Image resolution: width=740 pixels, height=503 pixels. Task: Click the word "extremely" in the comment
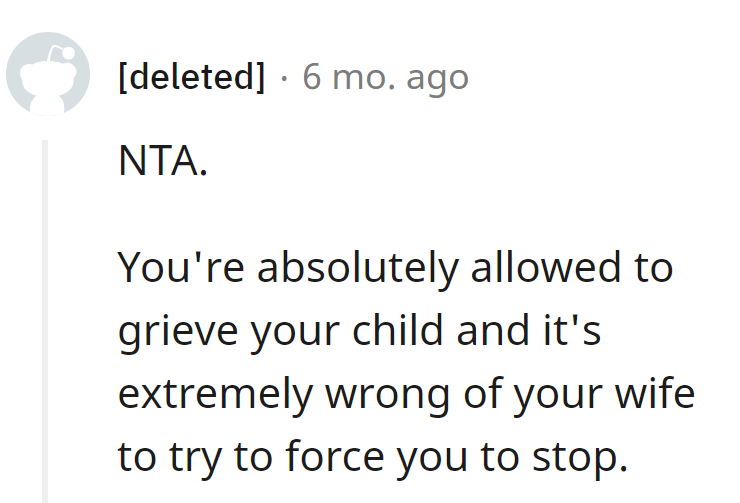coord(198,394)
